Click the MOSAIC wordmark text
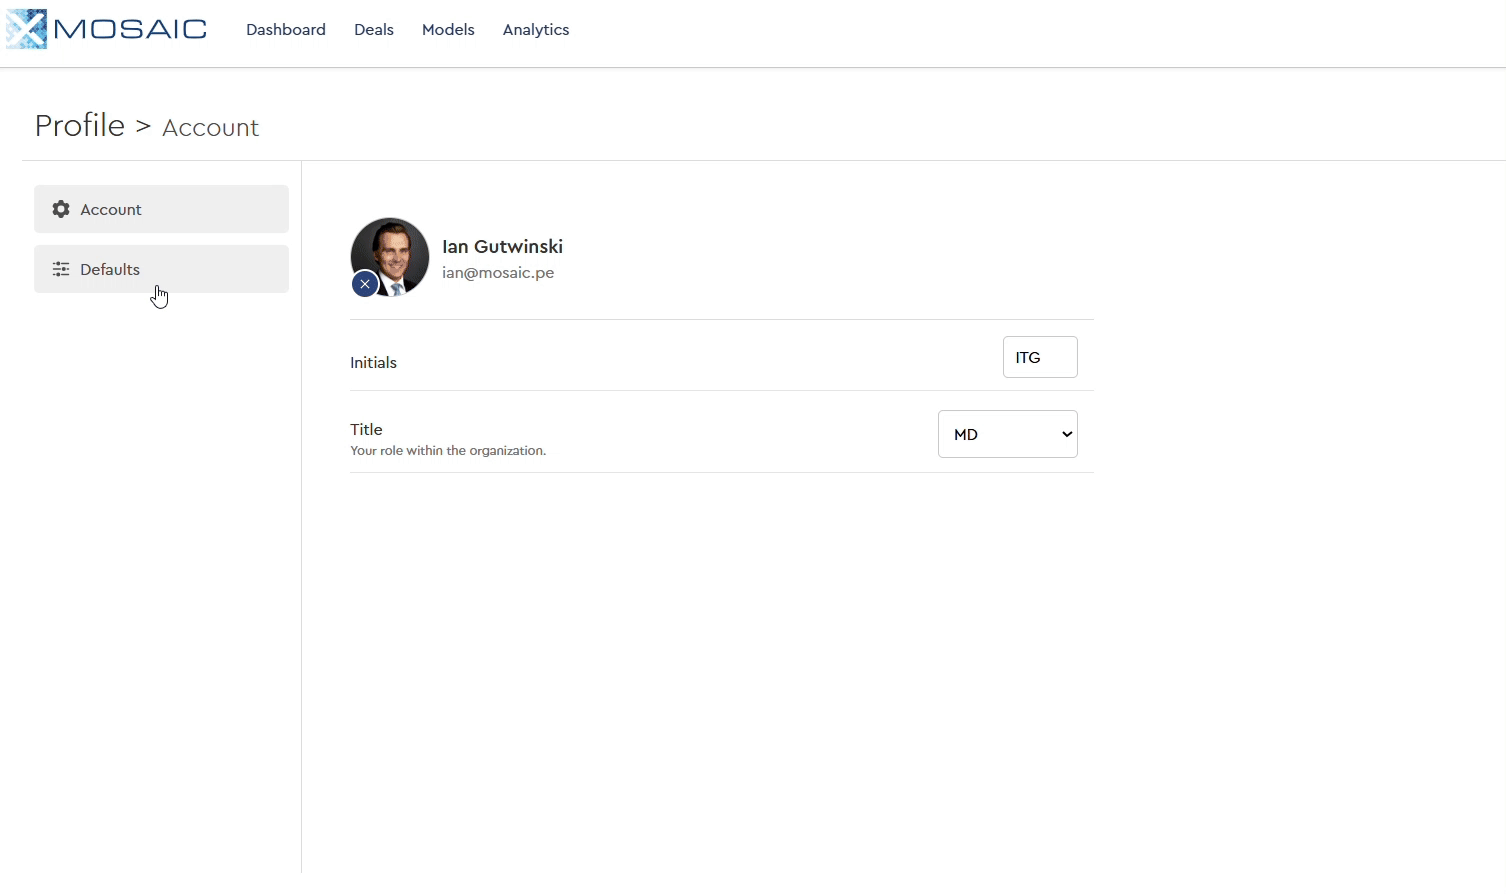This screenshot has height=894, width=1506. tap(130, 29)
